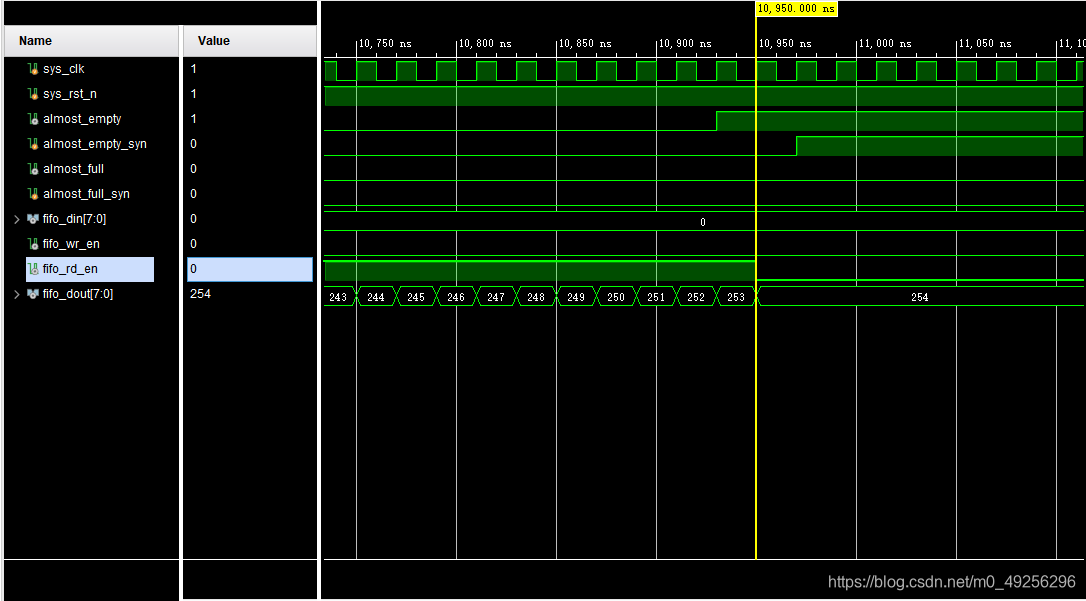This screenshot has width=1086, height=601.
Task: Select the almost_empty signal name
Action: tap(82, 119)
